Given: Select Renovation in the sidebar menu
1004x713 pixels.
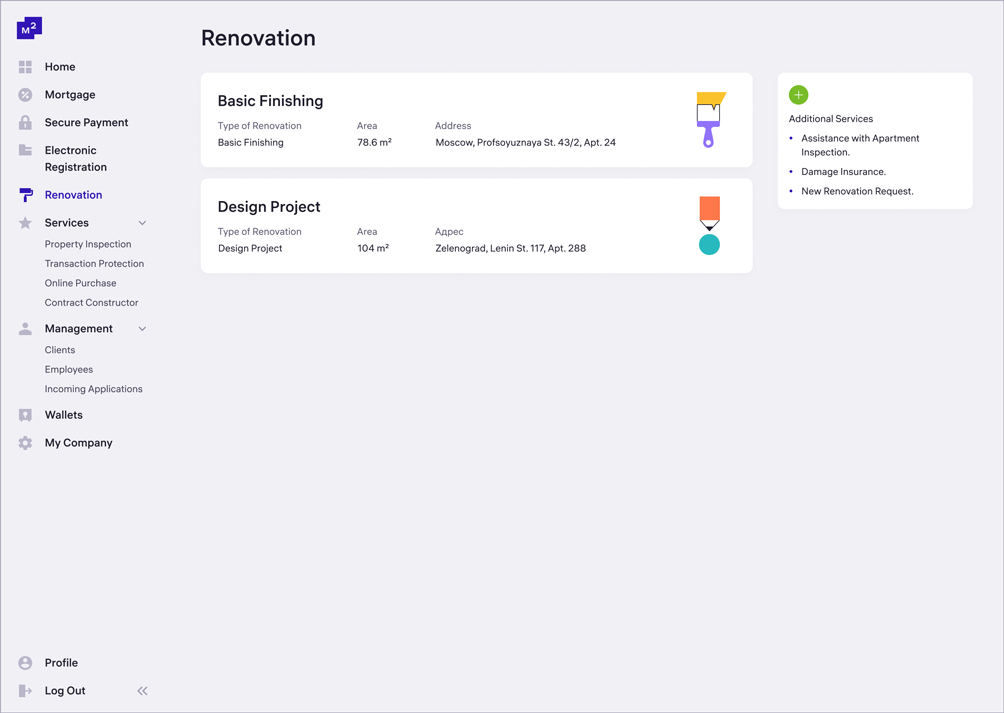Looking at the screenshot, I should click(x=73, y=195).
